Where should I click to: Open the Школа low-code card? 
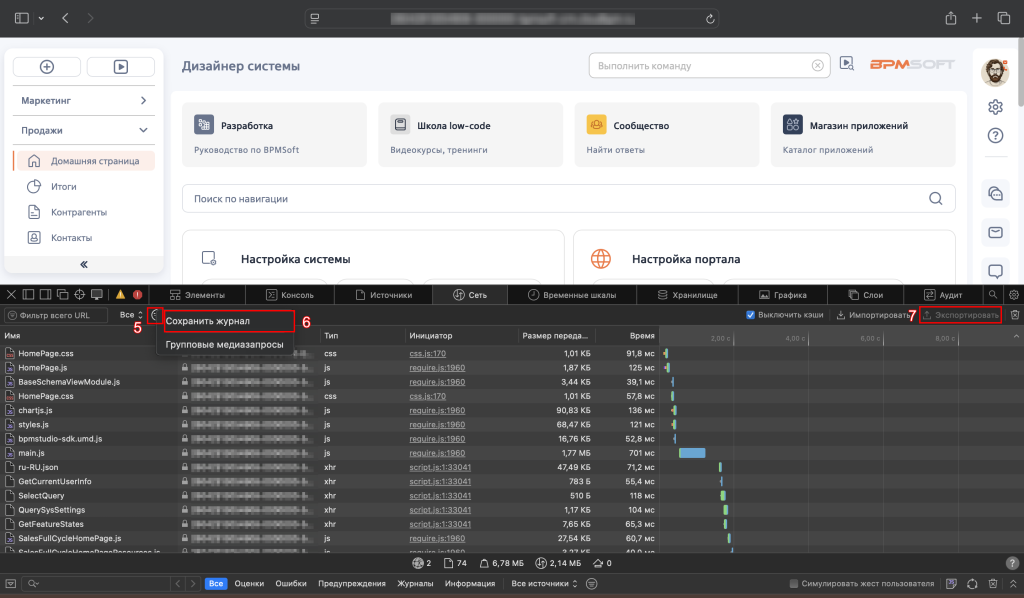pos(470,134)
